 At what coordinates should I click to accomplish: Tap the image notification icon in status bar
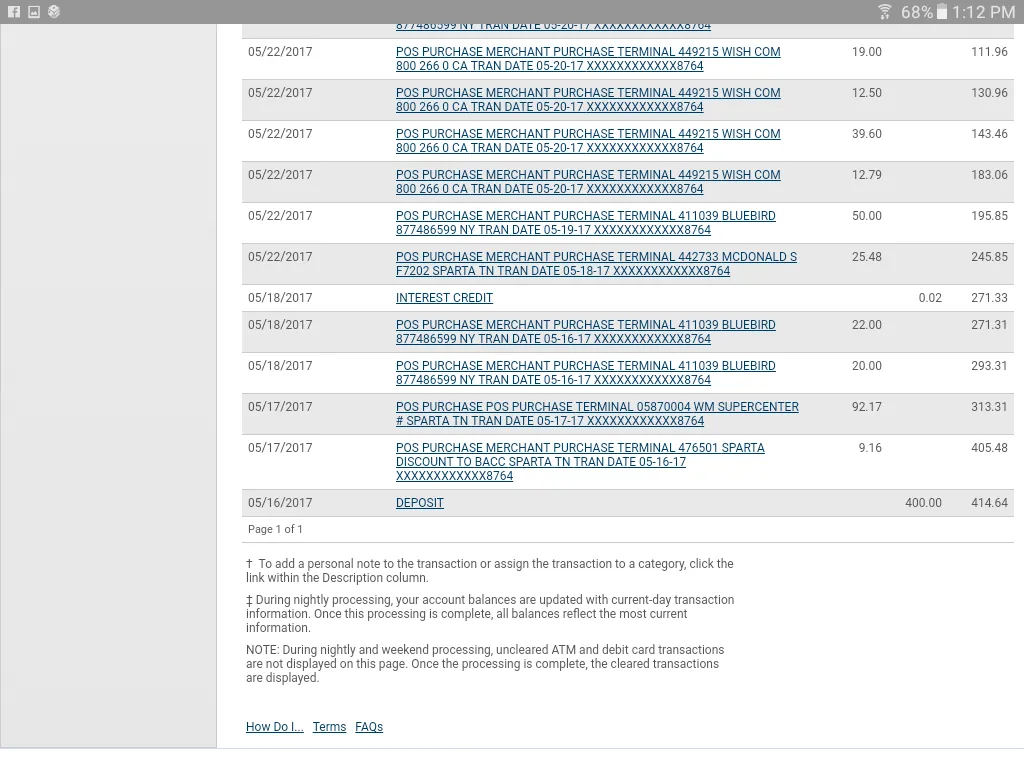click(x=34, y=12)
